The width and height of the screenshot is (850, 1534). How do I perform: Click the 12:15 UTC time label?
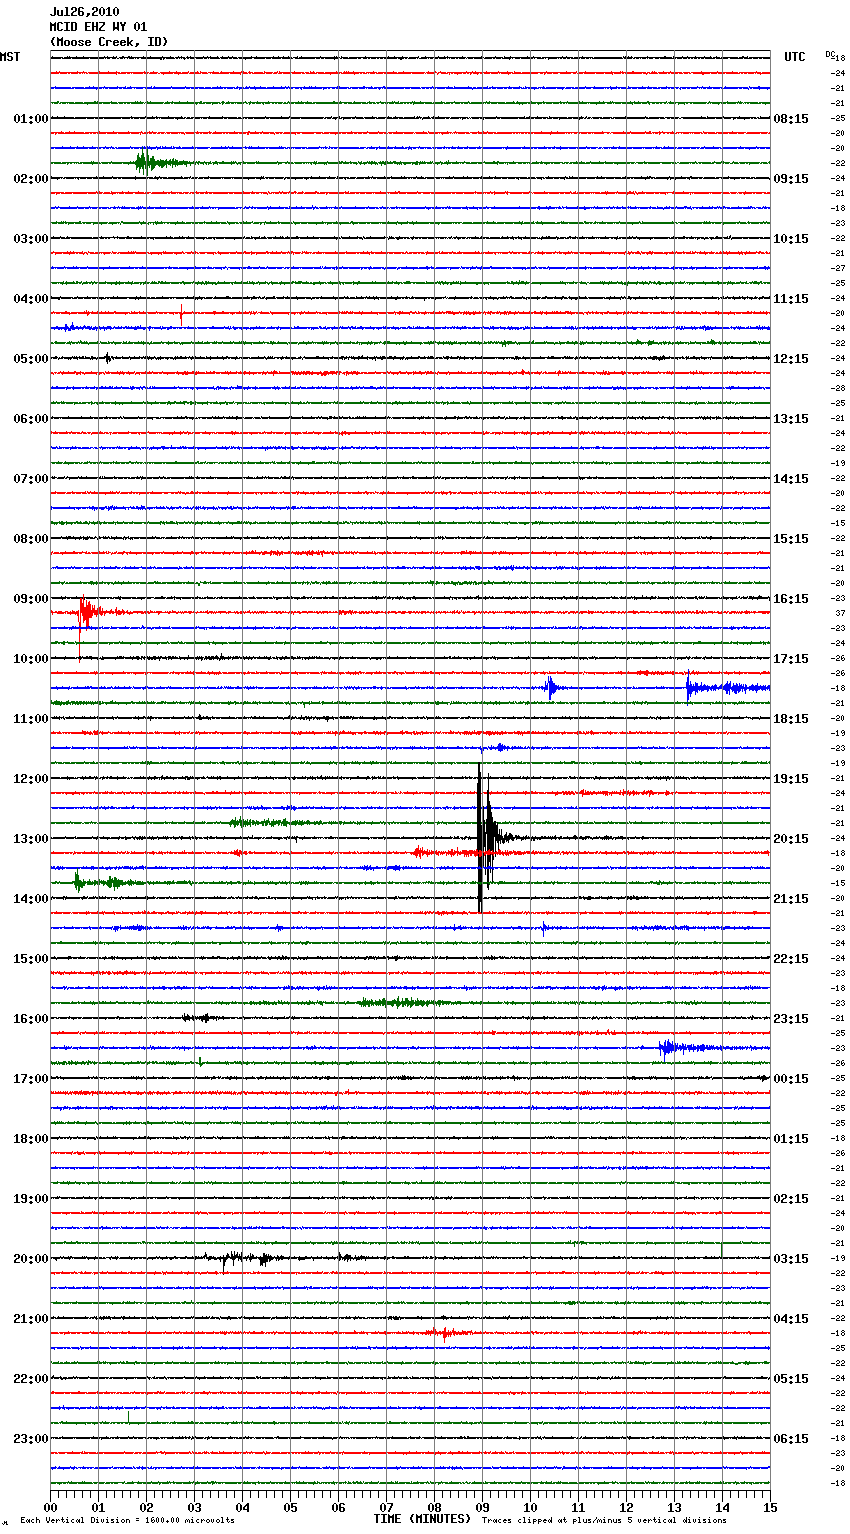click(791, 359)
